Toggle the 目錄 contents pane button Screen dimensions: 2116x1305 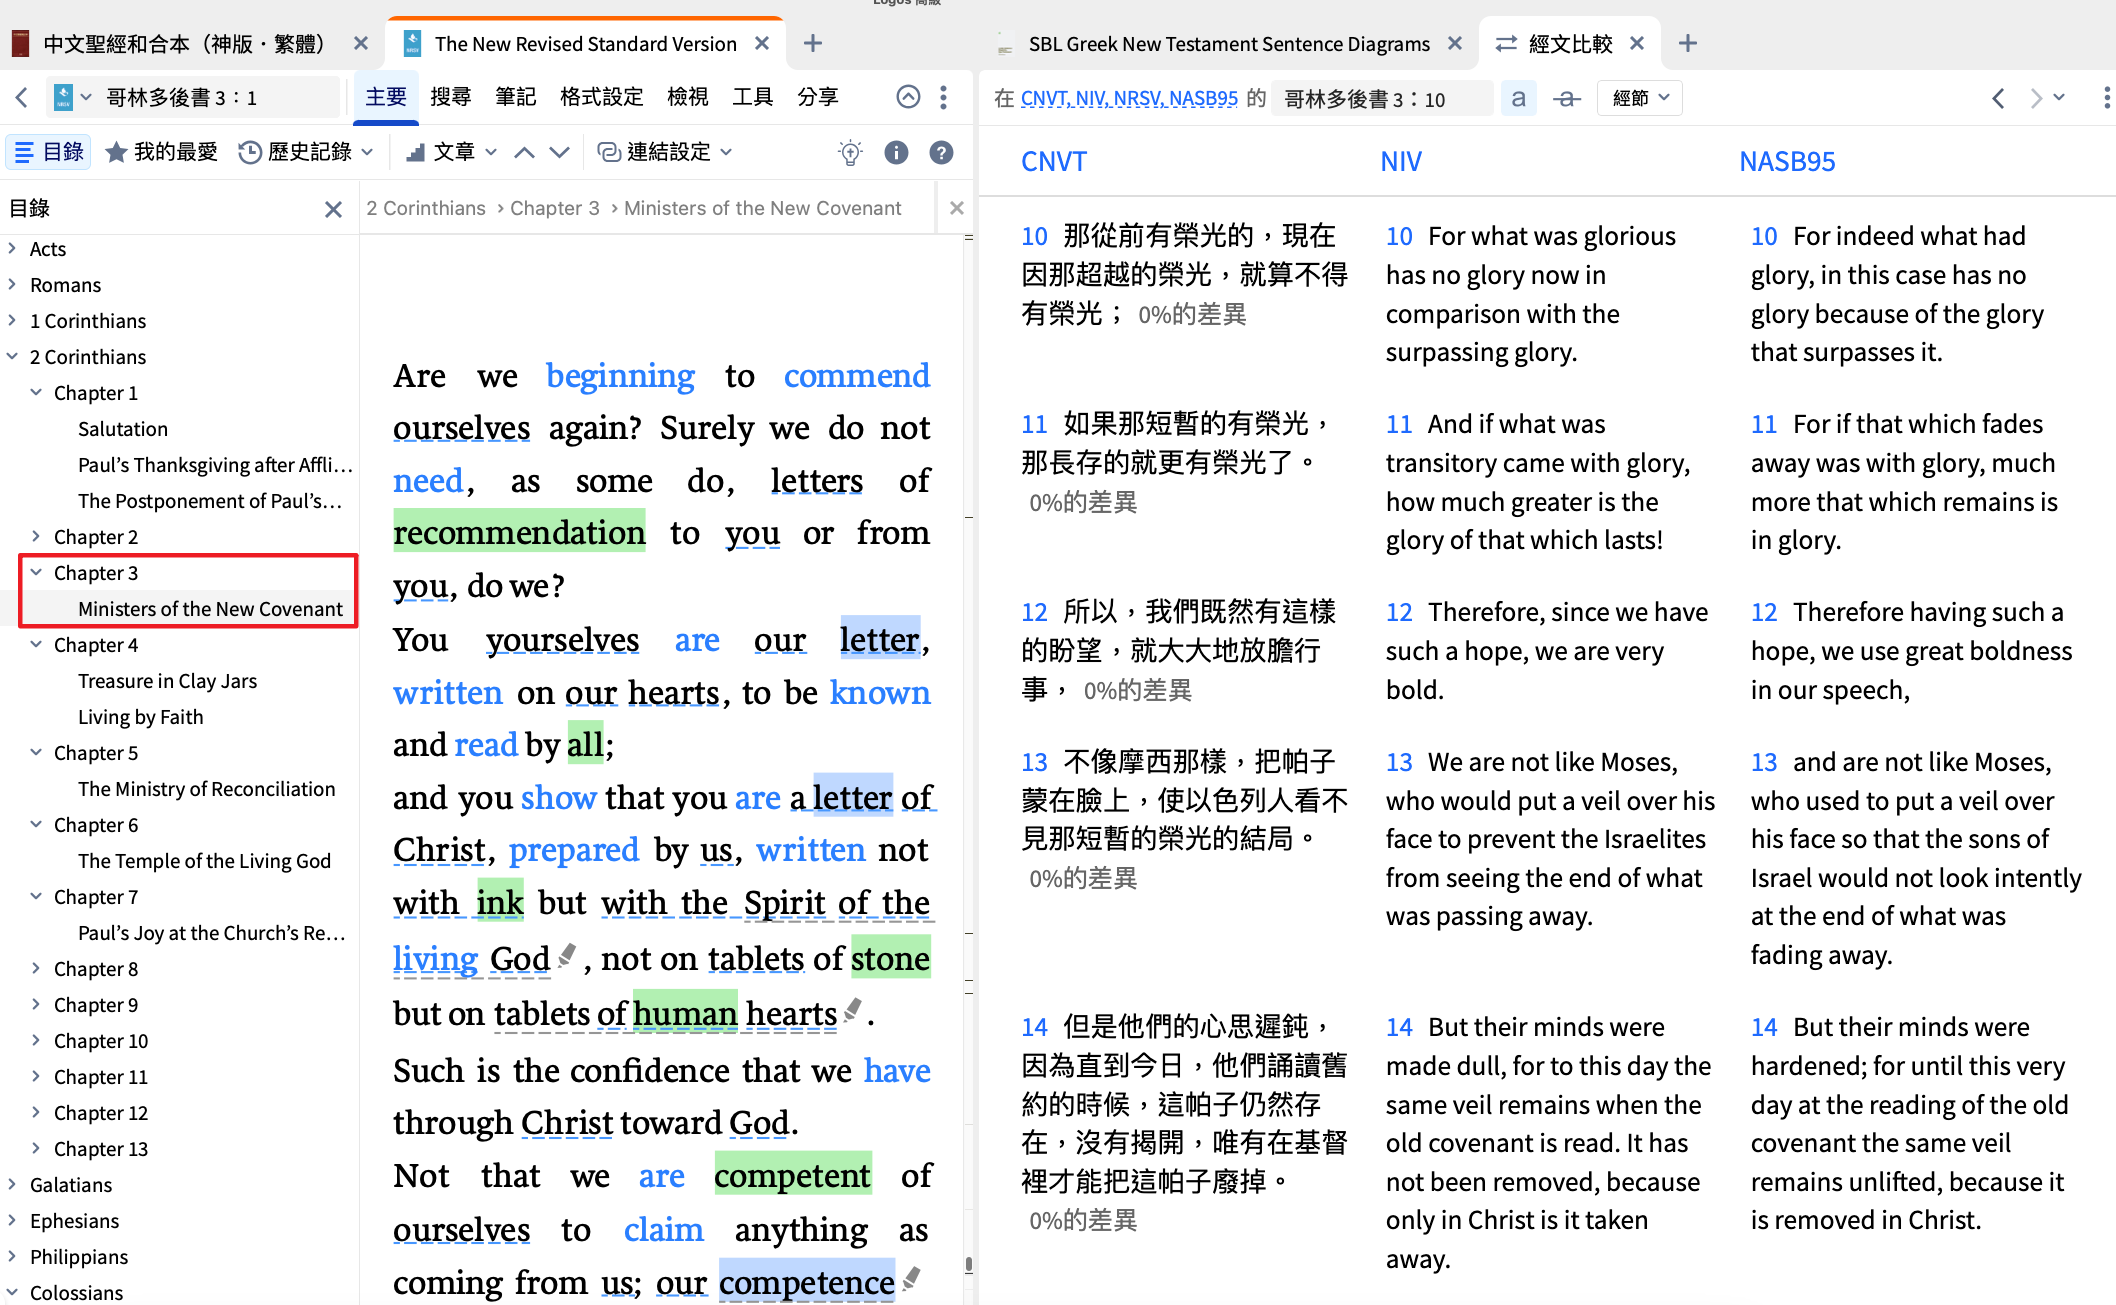[x=49, y=152]
